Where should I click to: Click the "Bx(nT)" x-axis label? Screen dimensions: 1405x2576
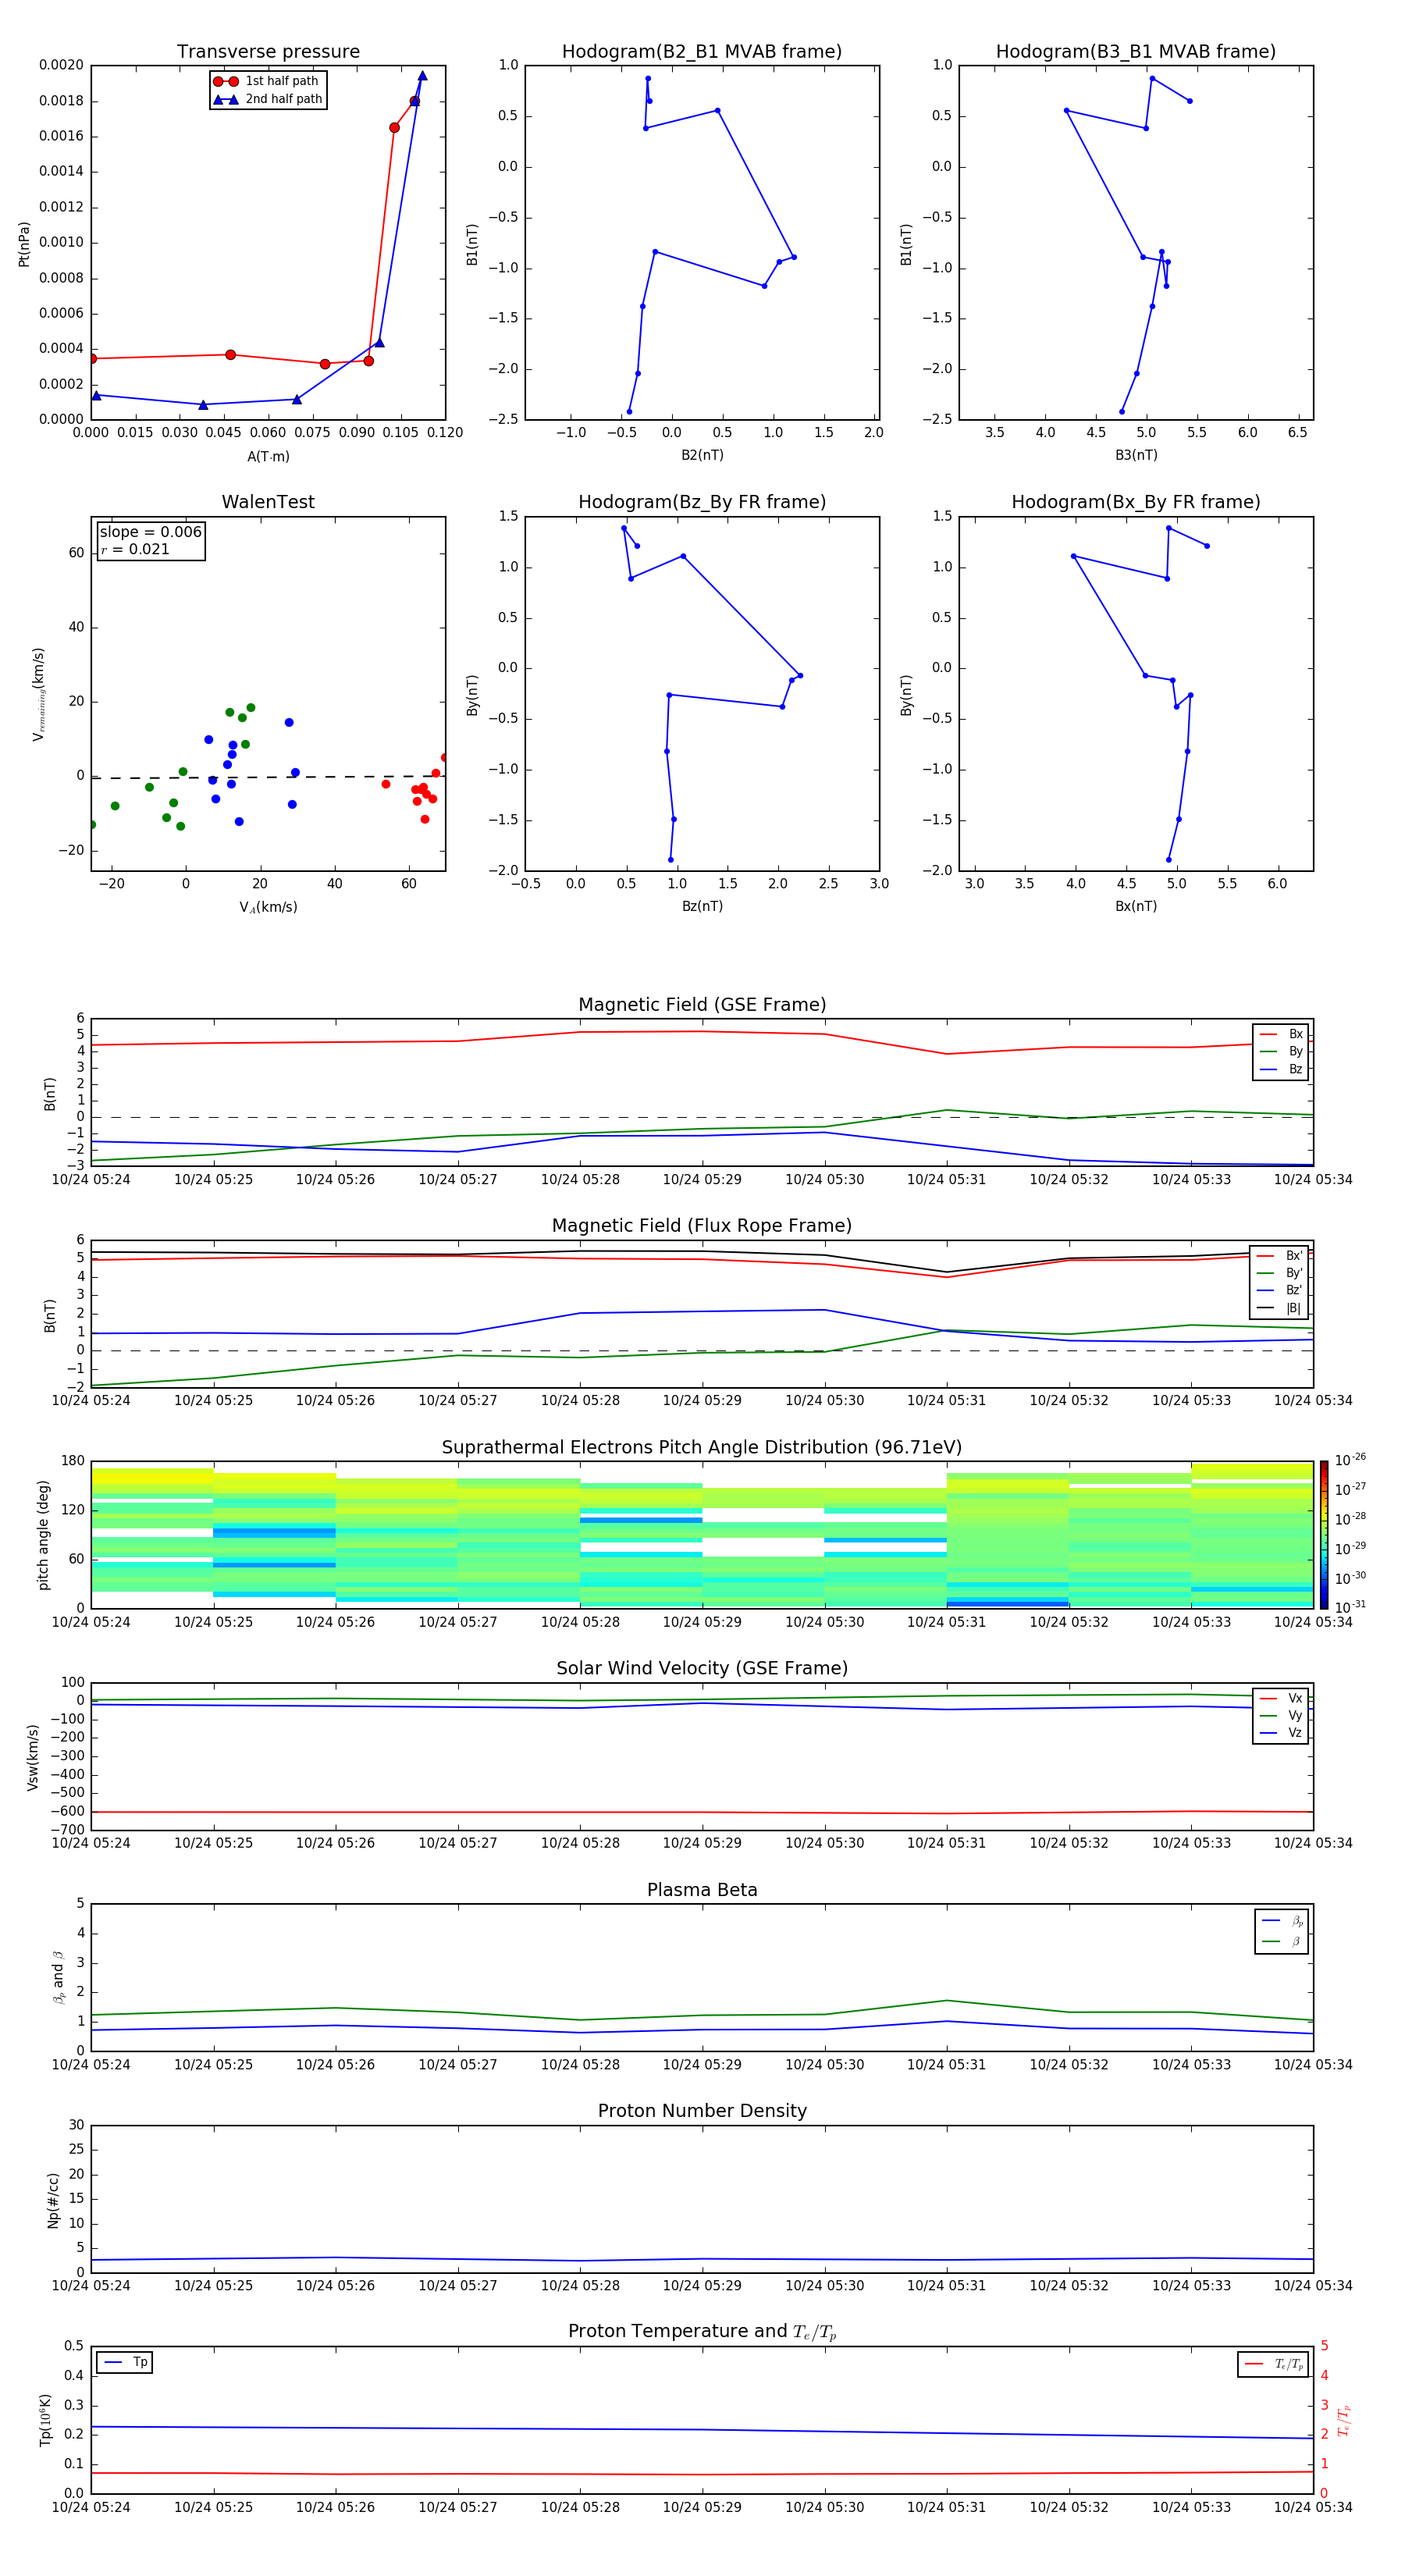coord(1136,907)
